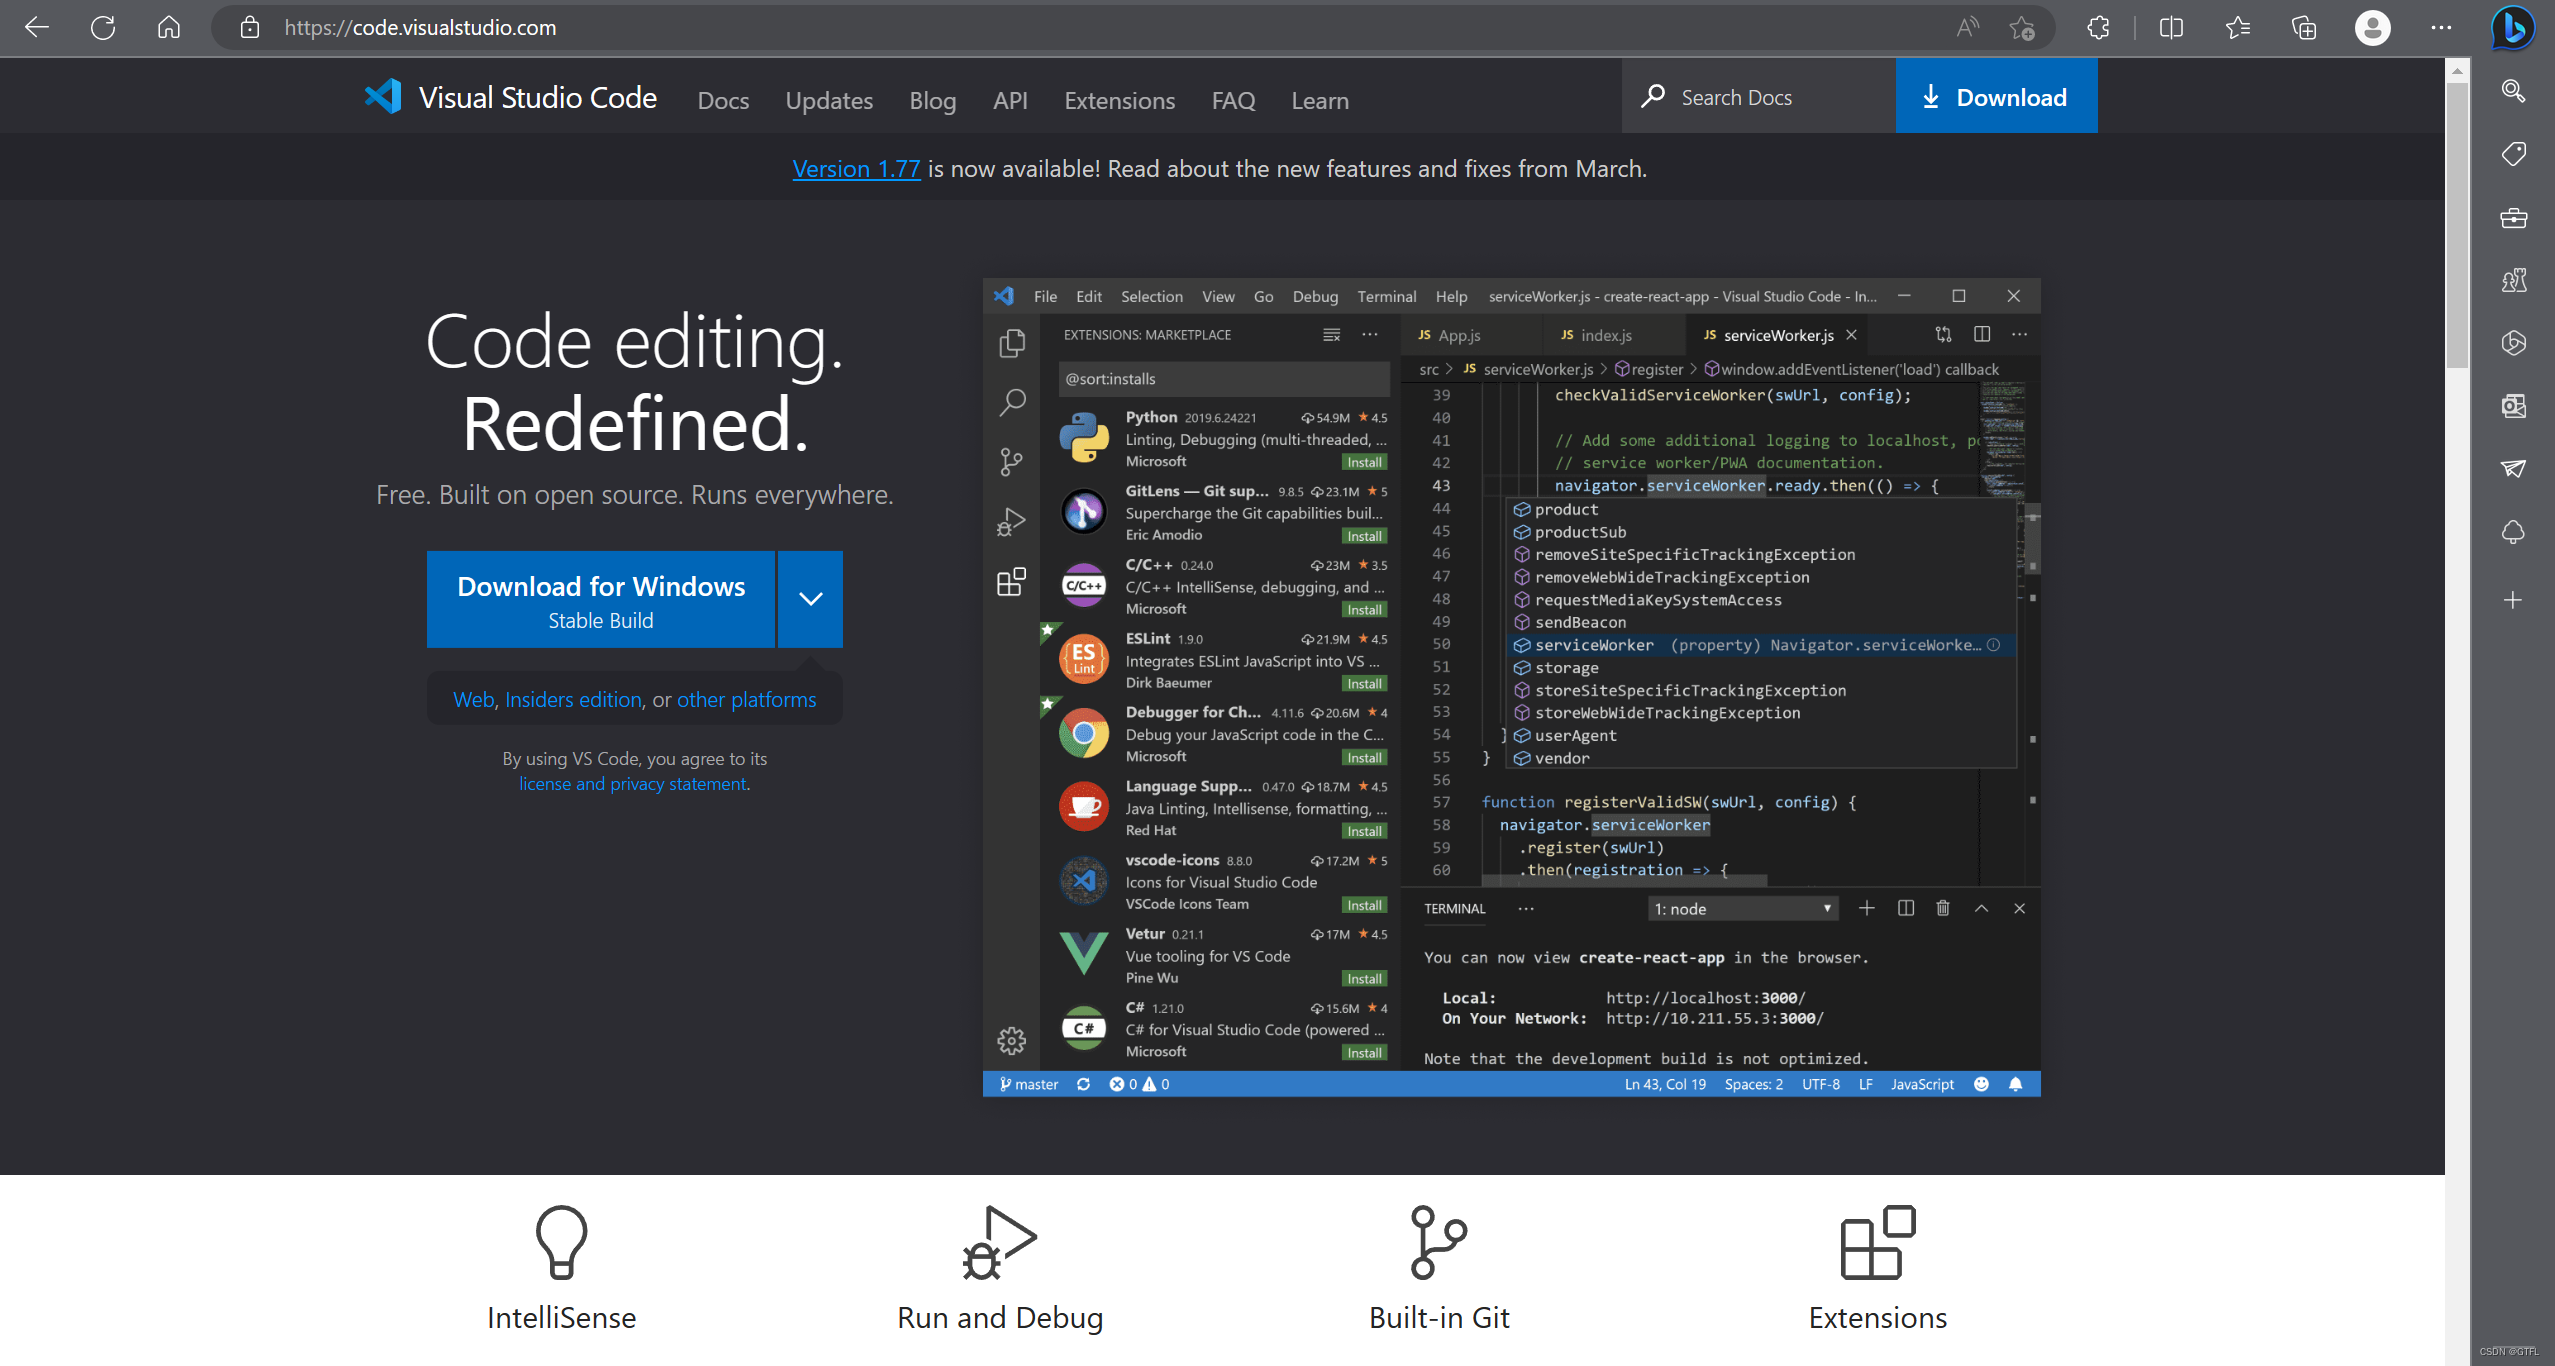Screen dimensions: 2555x1366
Task: Open the Updates page
Action: click(x=829, y=101)
